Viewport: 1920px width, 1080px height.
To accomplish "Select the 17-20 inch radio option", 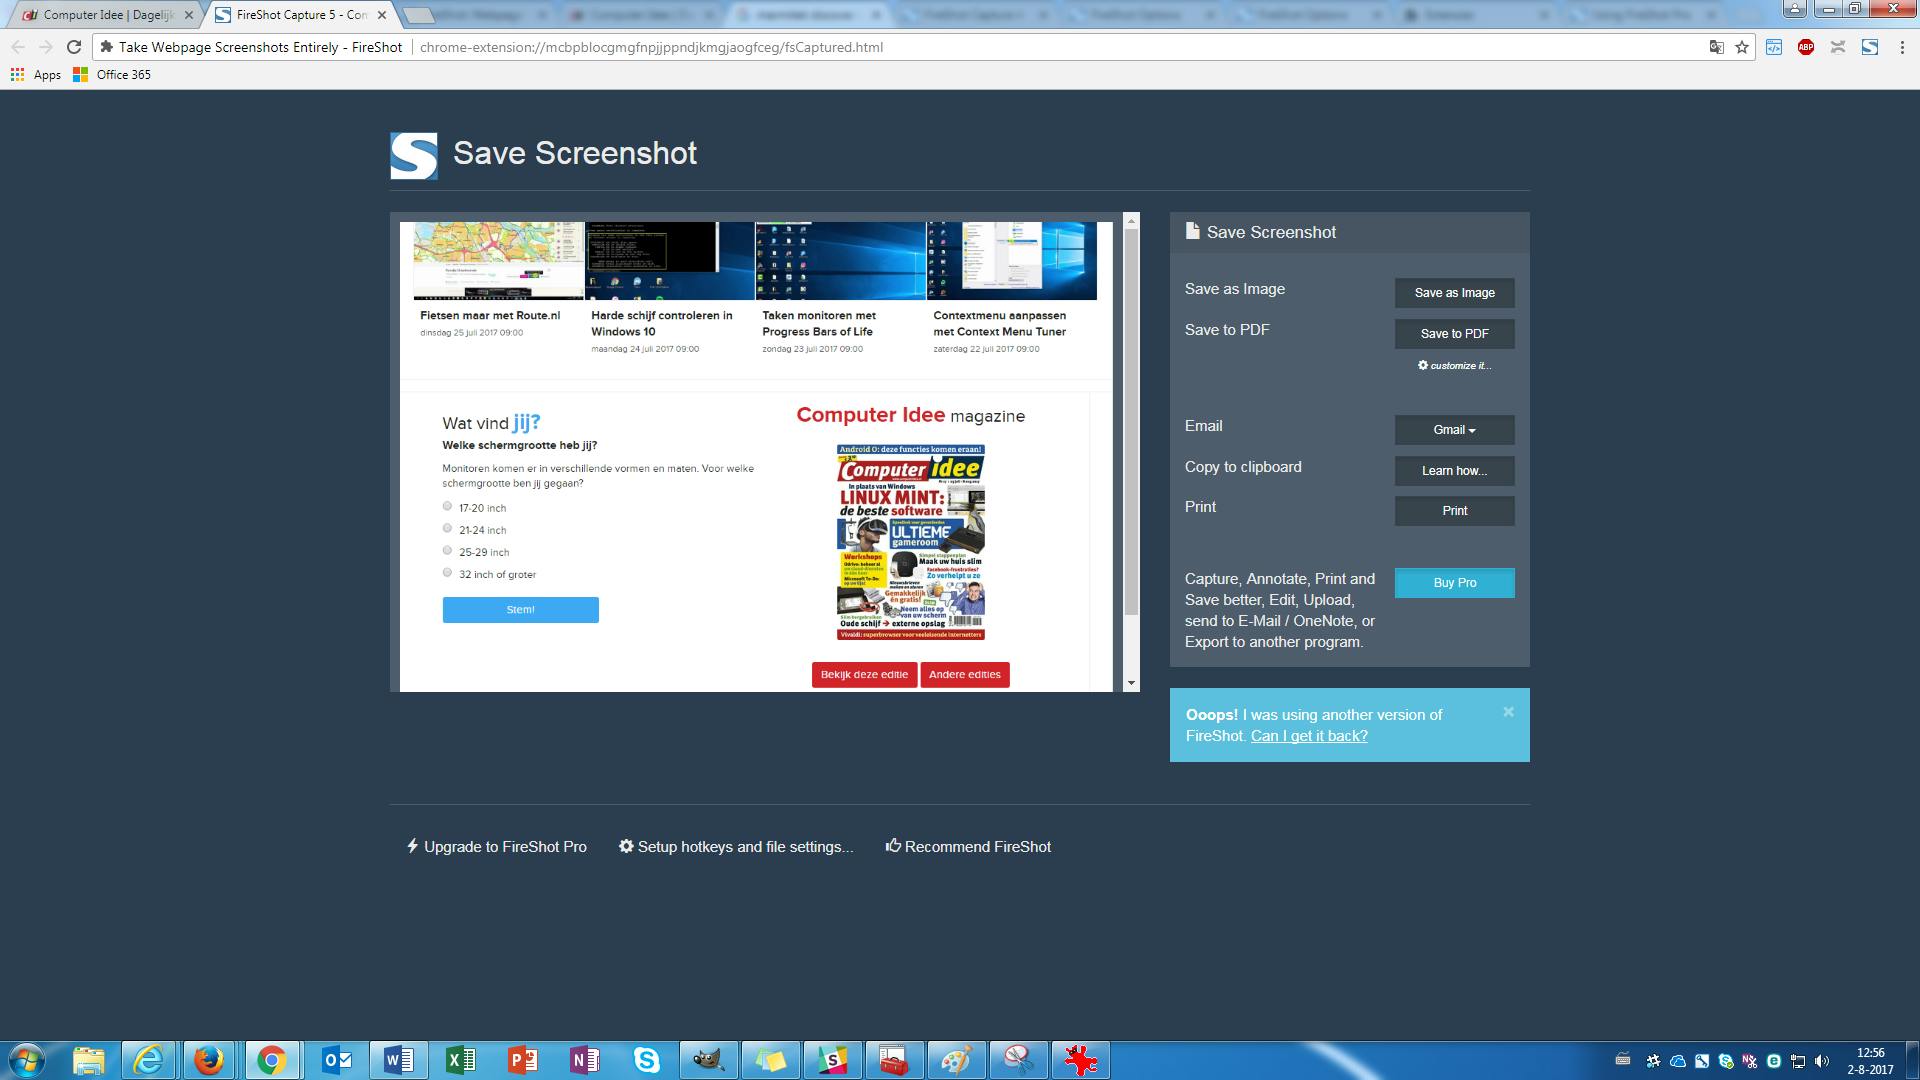I will [447, 507].
